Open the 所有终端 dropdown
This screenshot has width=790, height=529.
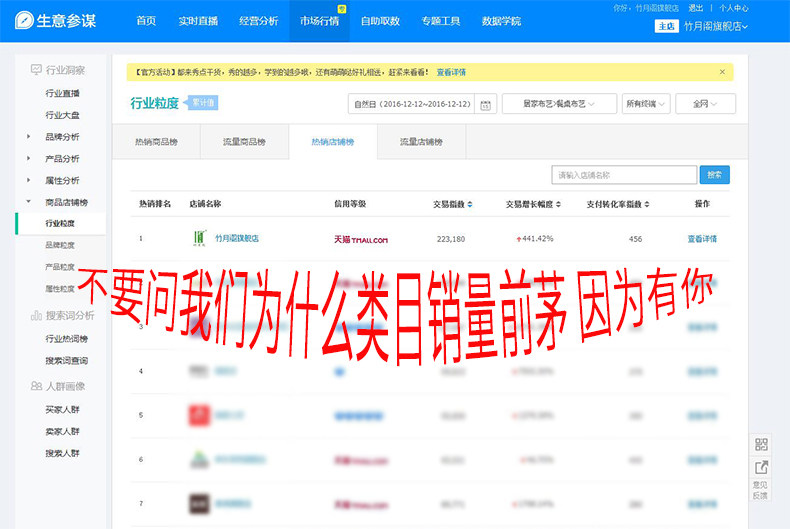tap(646, 104)
